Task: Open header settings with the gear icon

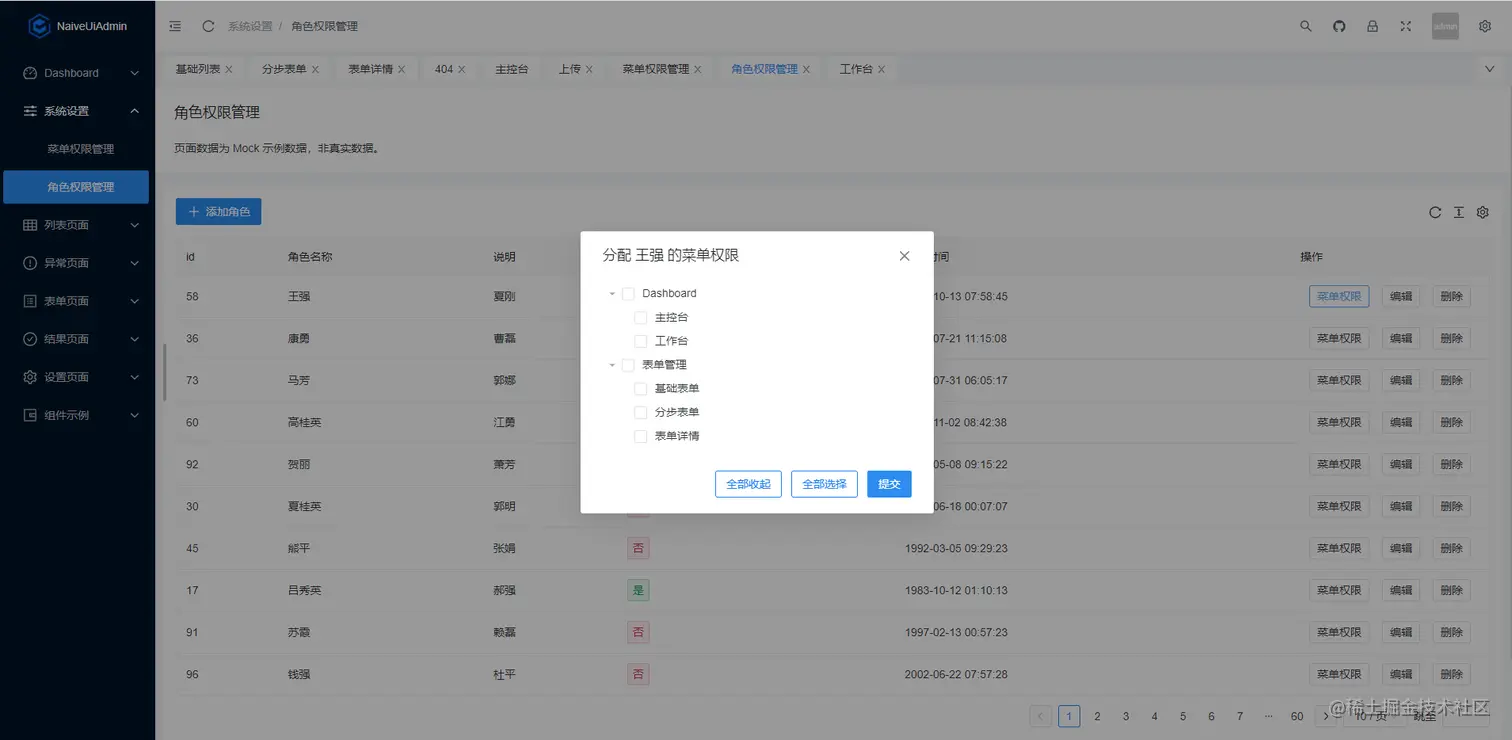Action: tap(1485, 26)
